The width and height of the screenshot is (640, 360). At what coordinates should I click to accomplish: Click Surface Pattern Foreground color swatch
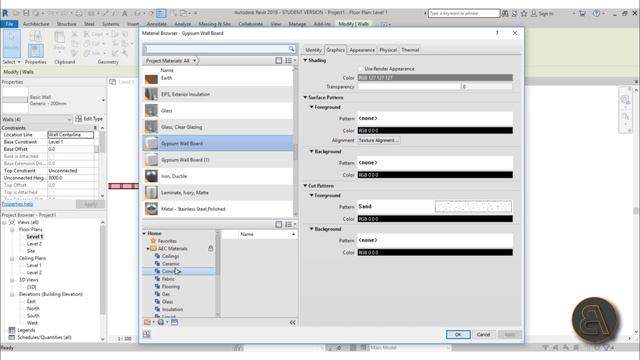pyautogui.click(x=435, y=131)
